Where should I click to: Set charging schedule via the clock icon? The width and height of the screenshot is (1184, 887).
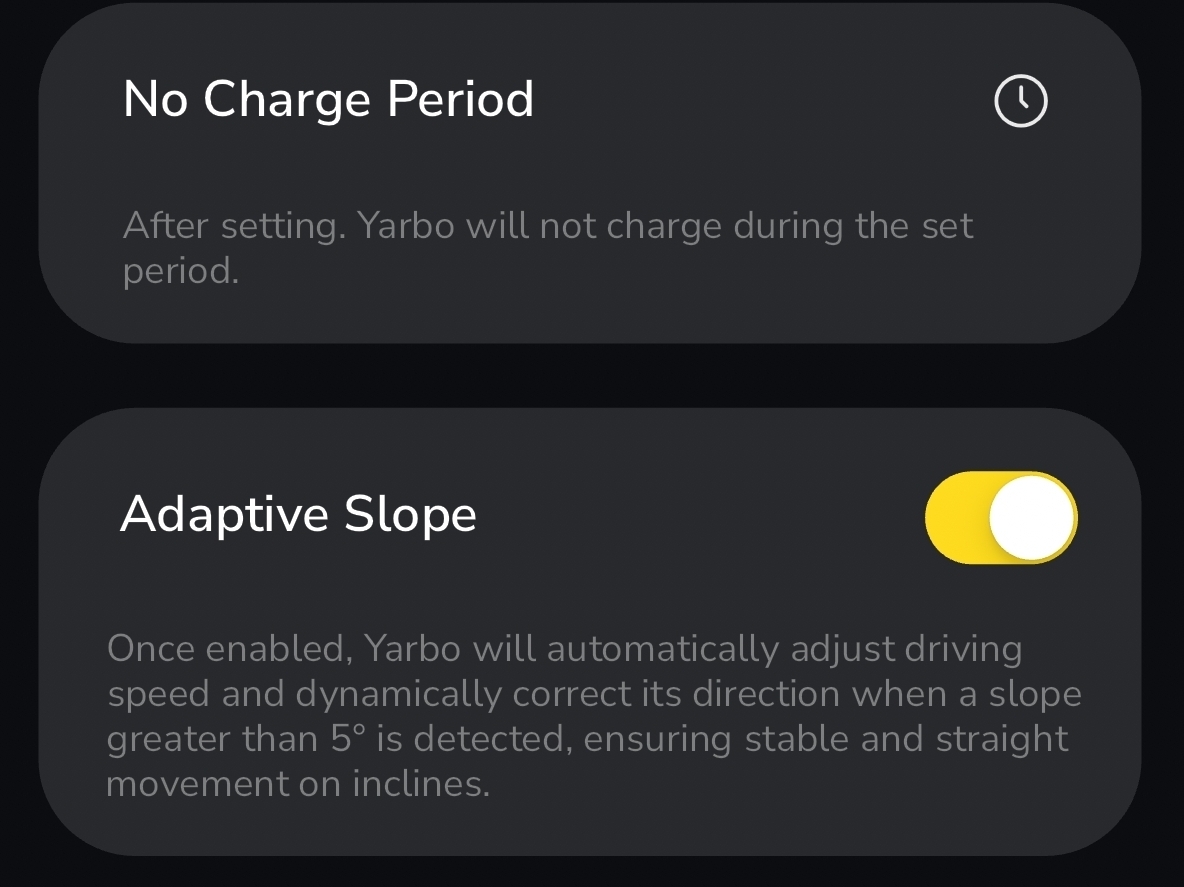click(x=1020, y=101)
